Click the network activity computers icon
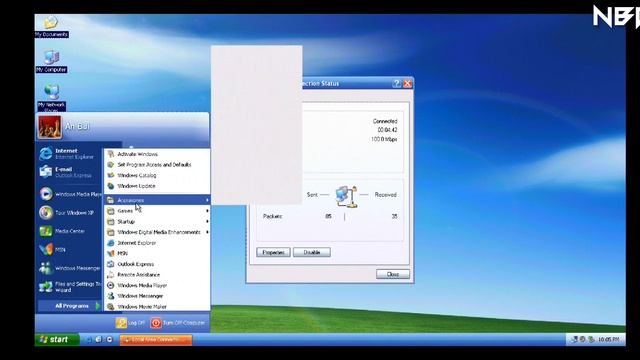Screen dimensions: 640x360 click(346, 196)
